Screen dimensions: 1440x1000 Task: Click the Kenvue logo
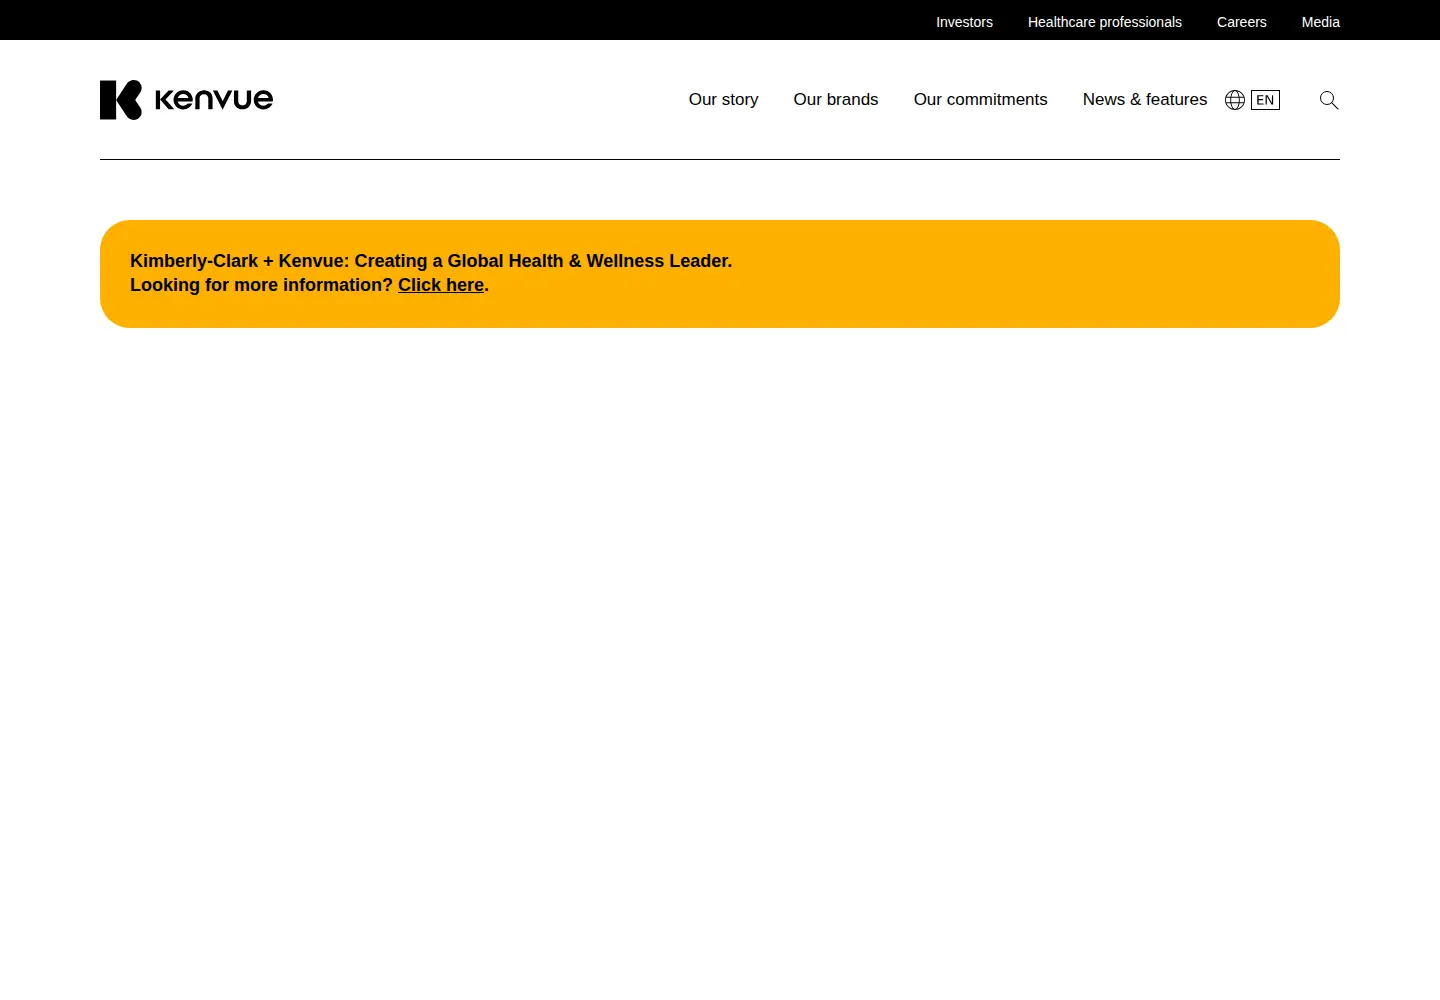(x=186, y=100)
